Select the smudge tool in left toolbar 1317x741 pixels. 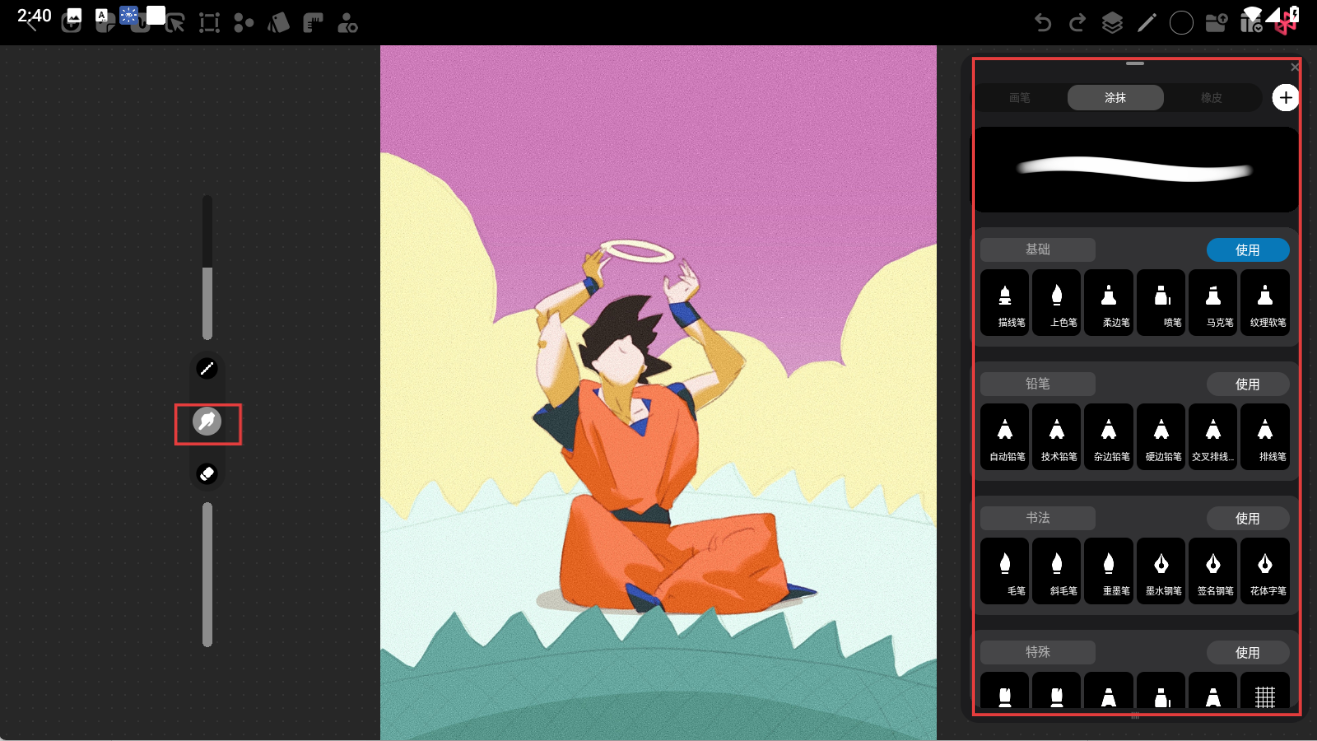(207, 422)
